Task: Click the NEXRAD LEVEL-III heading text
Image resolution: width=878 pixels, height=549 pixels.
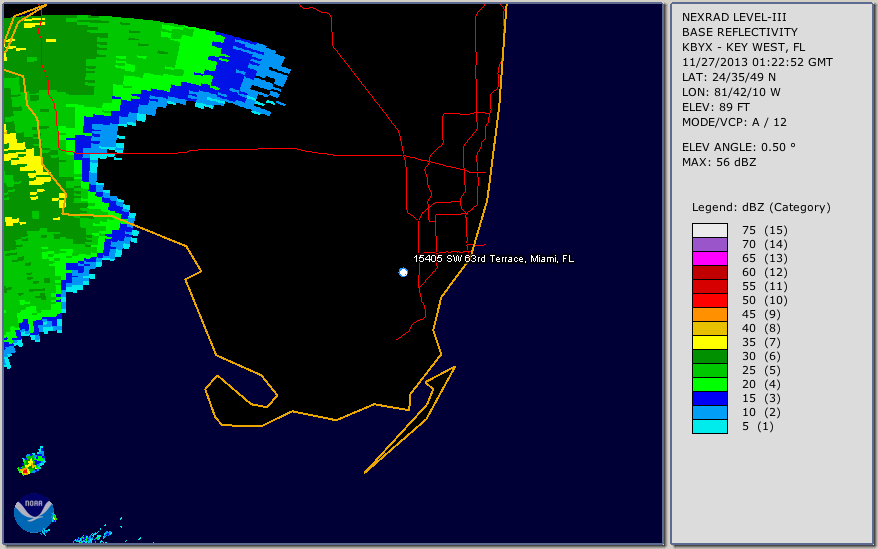Action: click(734, 17)
